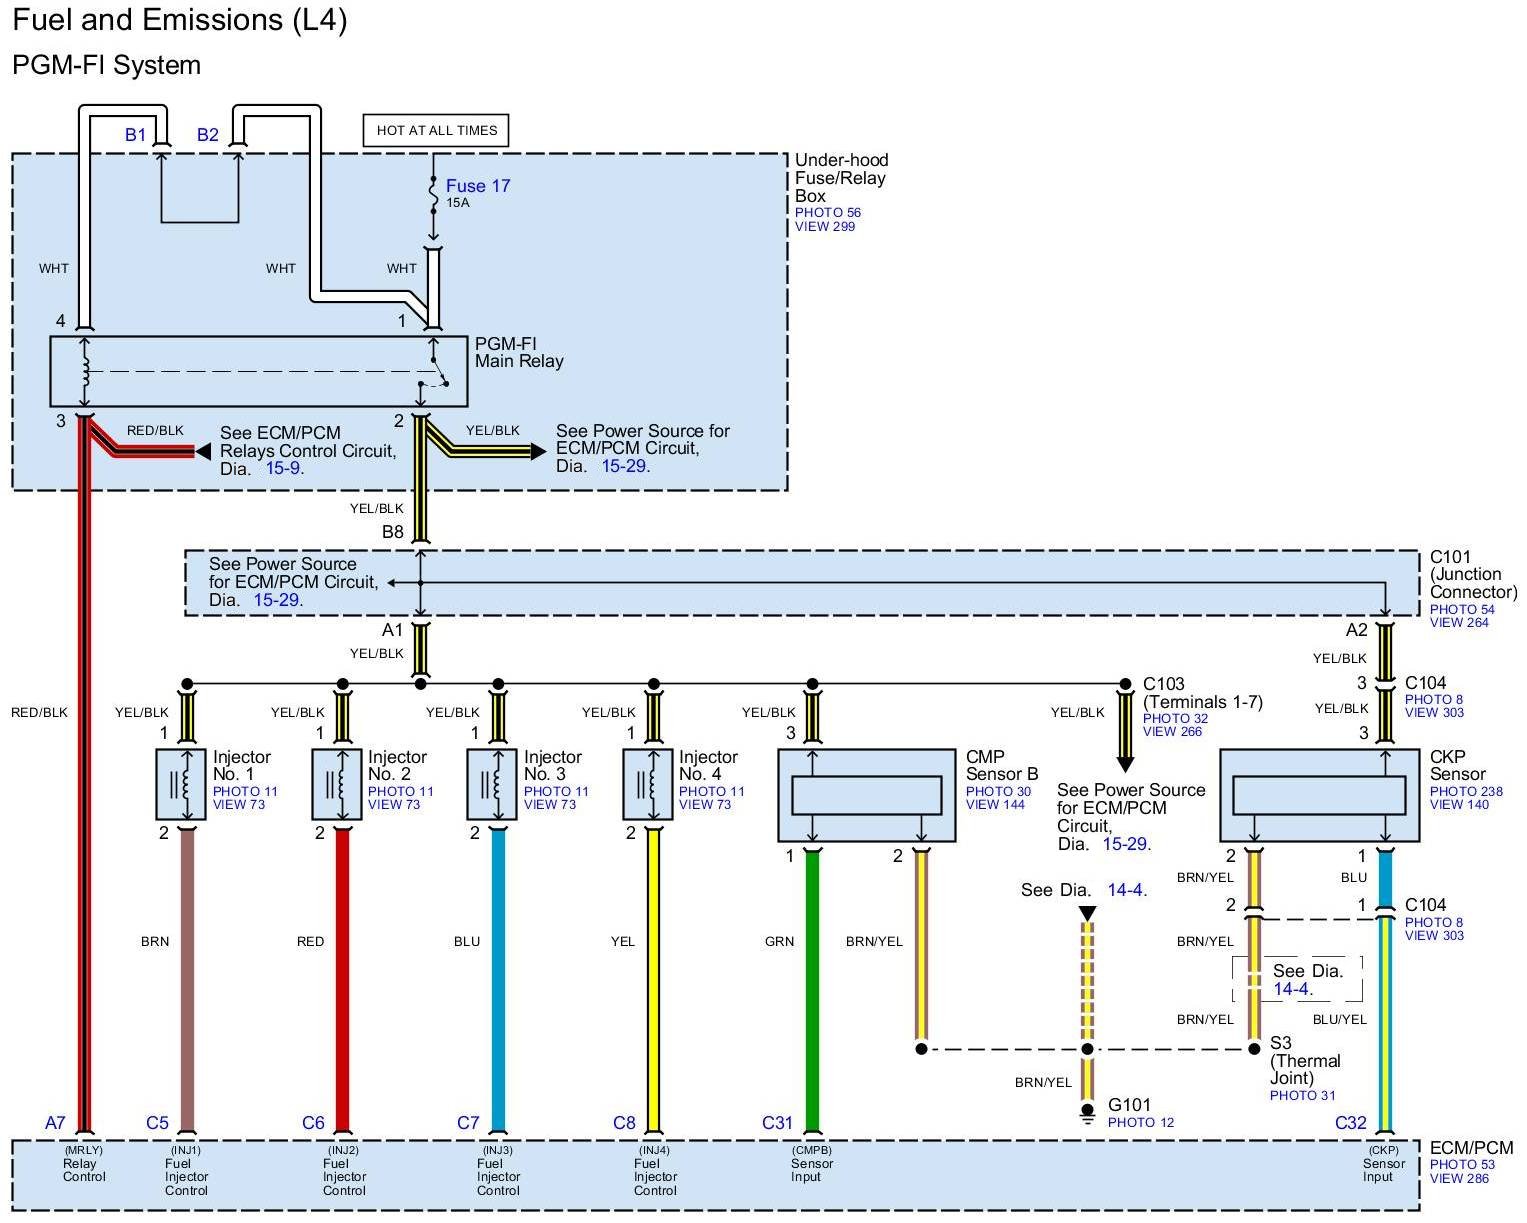Open PHOTO 12 for ground G101
1527x1223 pixels.
tap(1140, 1122)
